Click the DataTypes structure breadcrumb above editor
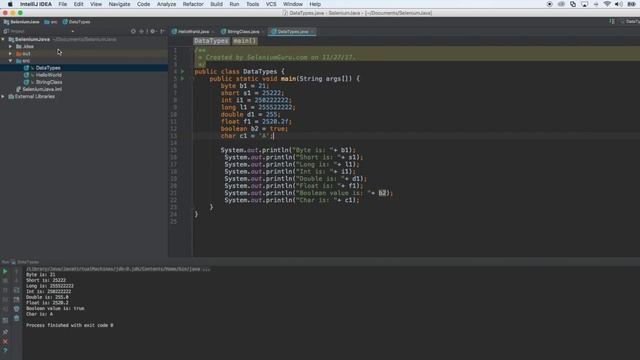The height and width of the screenshot is (360, 640). pos(211,41)
